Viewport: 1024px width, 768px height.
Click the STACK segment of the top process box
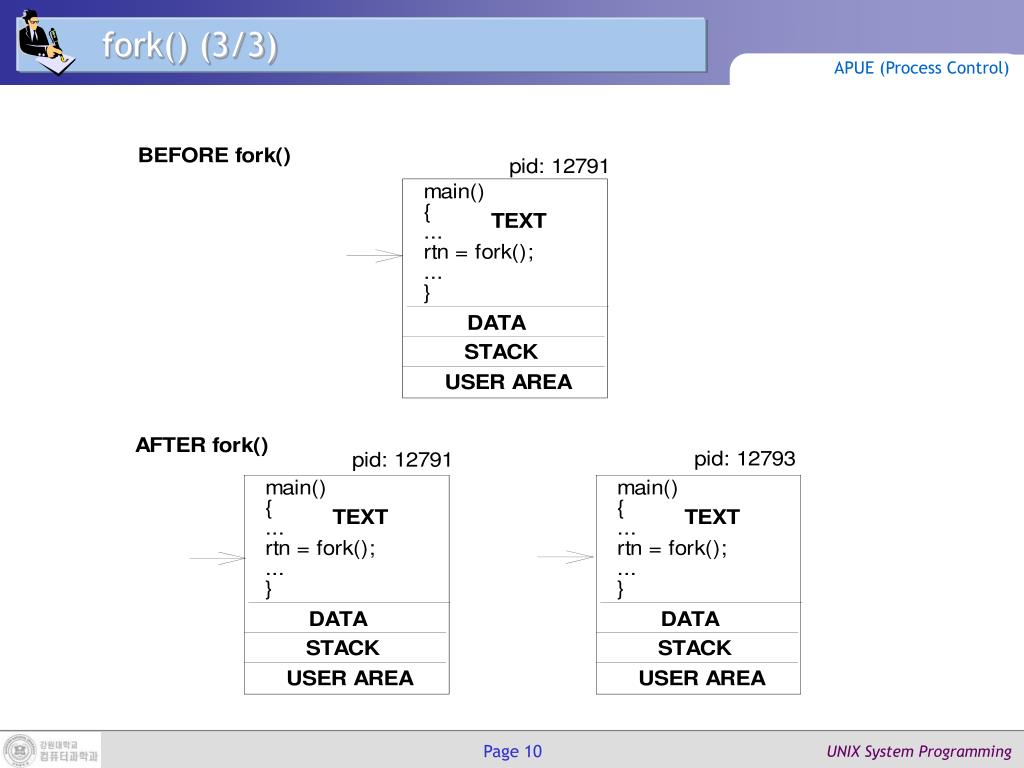tap(505, 352)
